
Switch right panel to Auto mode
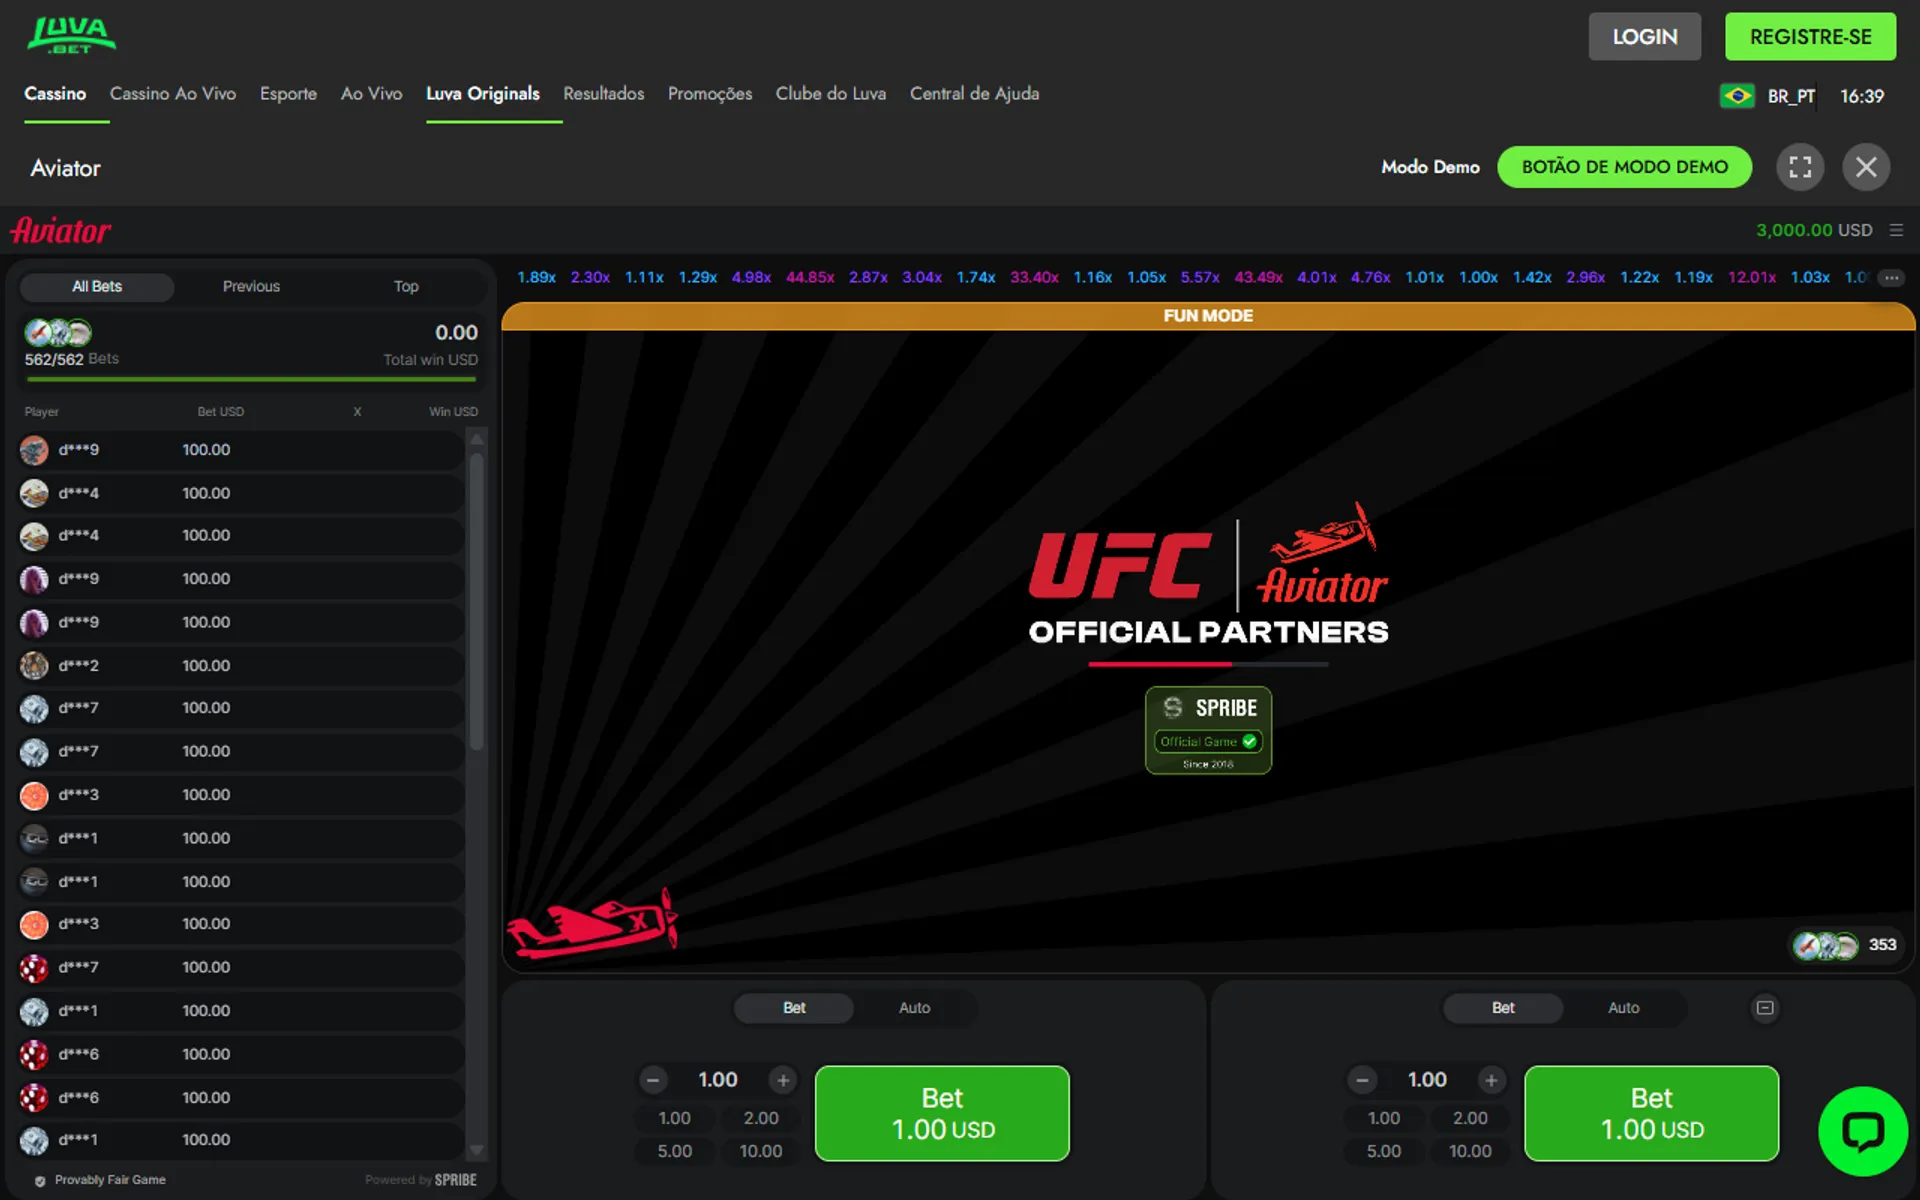[x=1623, y=1008]
